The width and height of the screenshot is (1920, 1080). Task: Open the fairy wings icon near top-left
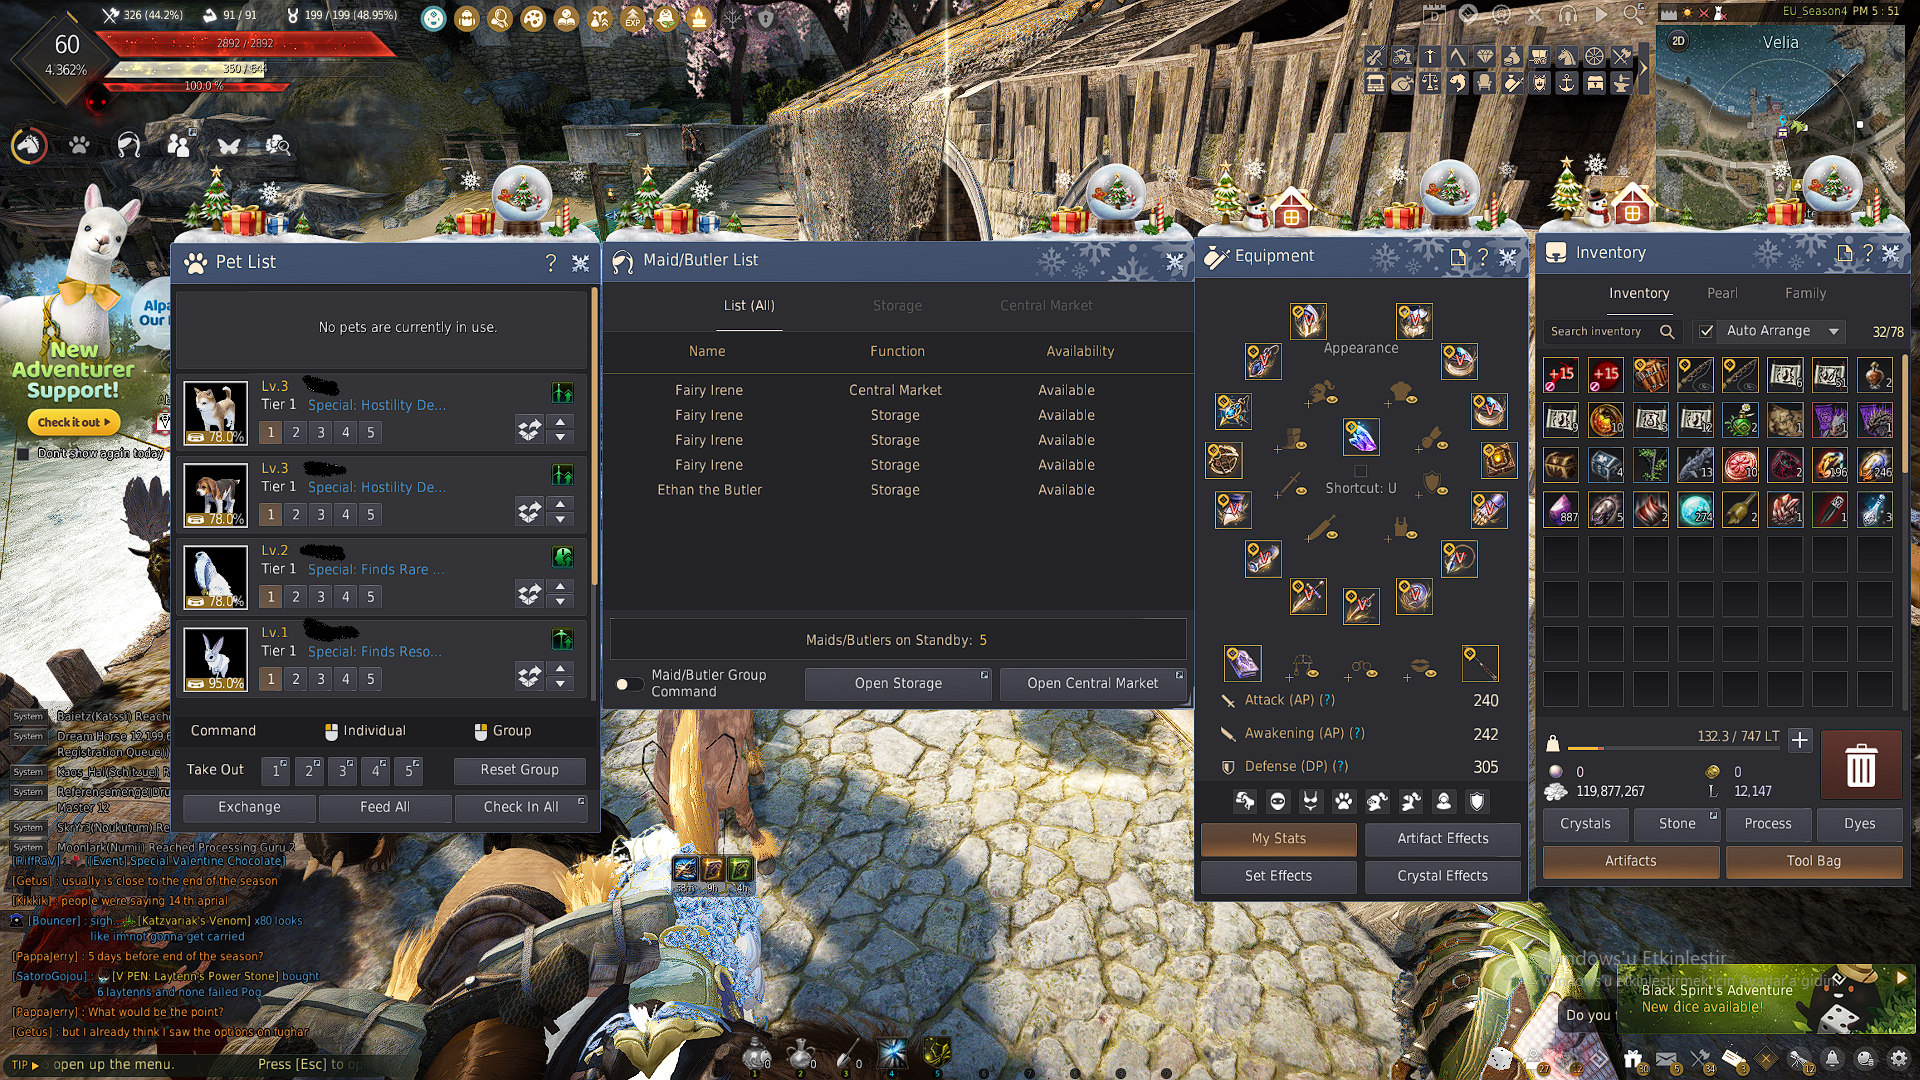(x=228, y=146)
